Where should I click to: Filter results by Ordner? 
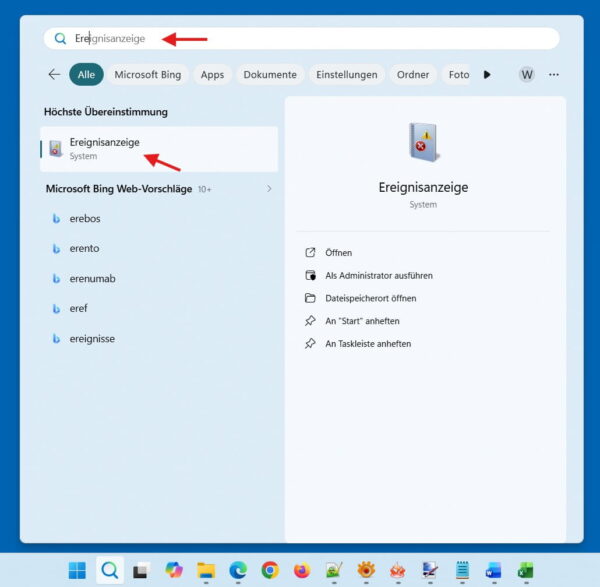pyautogui.click(x=413, y=75)
